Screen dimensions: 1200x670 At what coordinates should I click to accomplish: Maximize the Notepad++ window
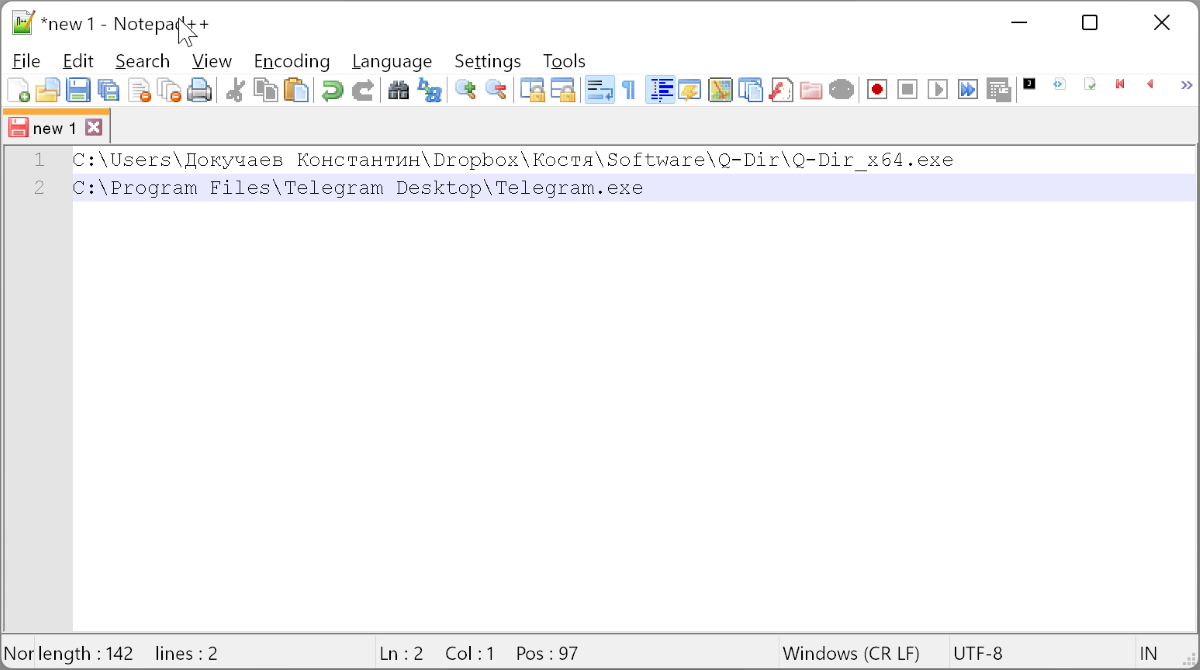(1090, 23)
